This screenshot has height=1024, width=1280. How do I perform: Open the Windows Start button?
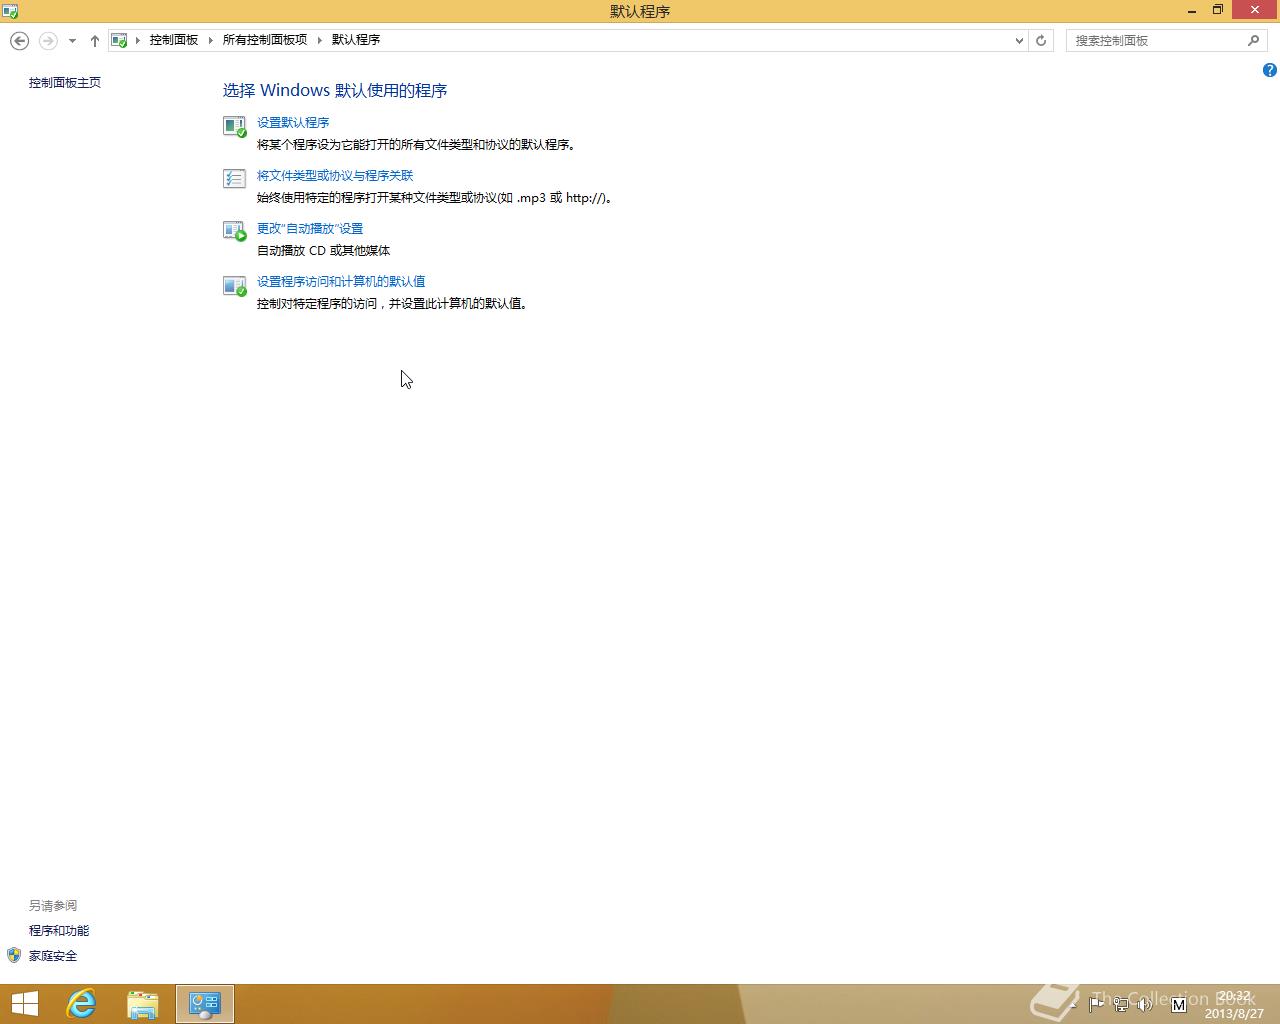coord(25,1004)
